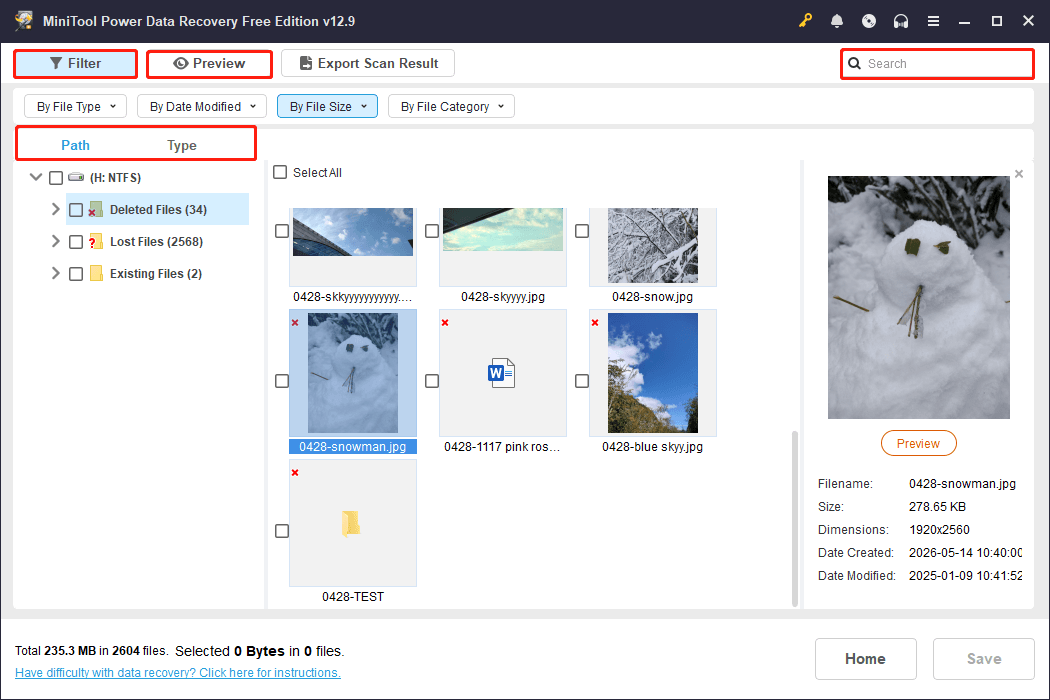Open the headphones support icon

[x=901, y=21]
